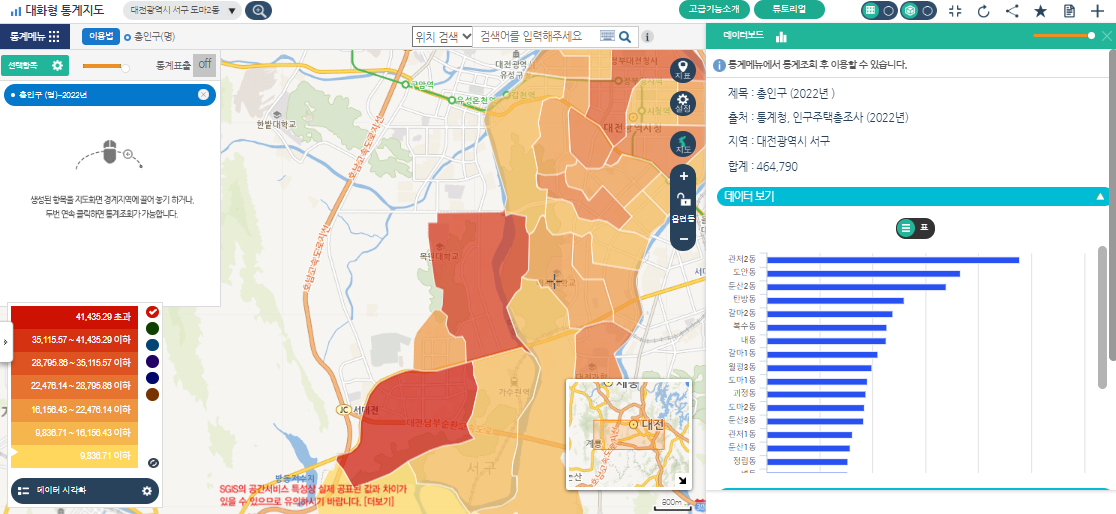The width and height of the screenshot is (1116, 514).
Task: Switch to 표 table view tab
Action: (924, 228)
